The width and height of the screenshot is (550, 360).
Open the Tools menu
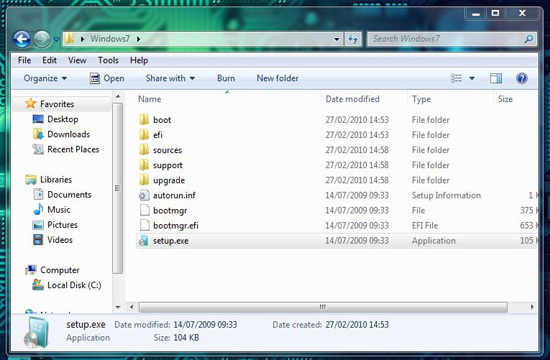108,60
